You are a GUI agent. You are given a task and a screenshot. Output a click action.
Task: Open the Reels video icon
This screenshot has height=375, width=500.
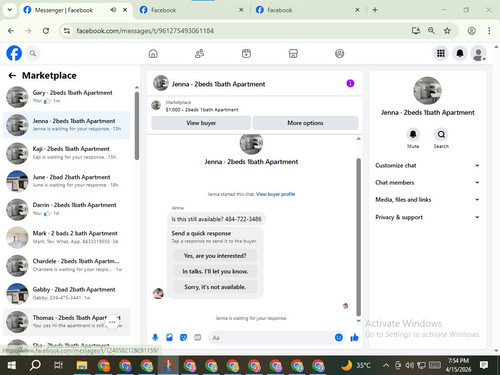(x=246, y=53)
